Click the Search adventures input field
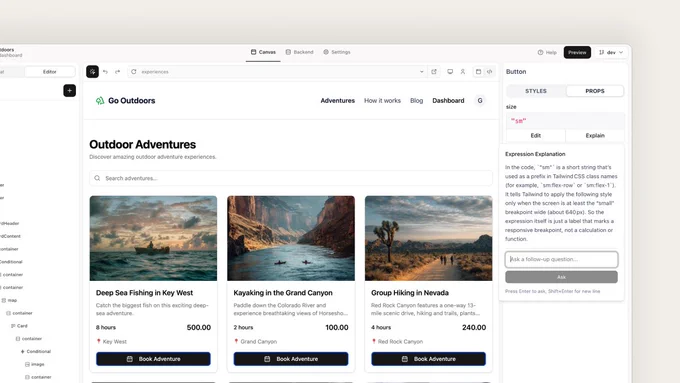The height and width of the screenshot is (383, 680). [291, 178]
